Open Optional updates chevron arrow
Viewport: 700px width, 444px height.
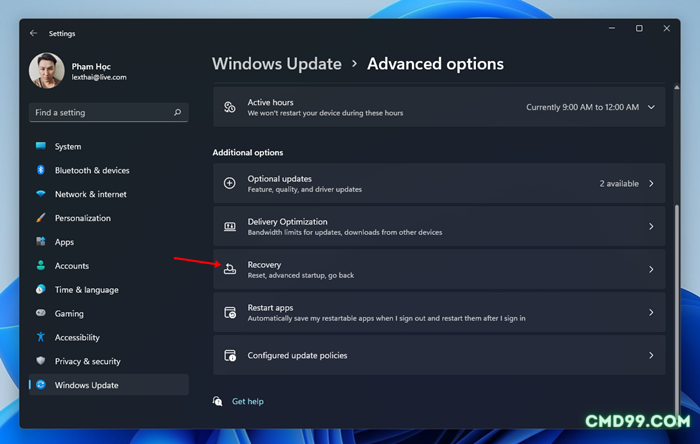pos(651,183)
